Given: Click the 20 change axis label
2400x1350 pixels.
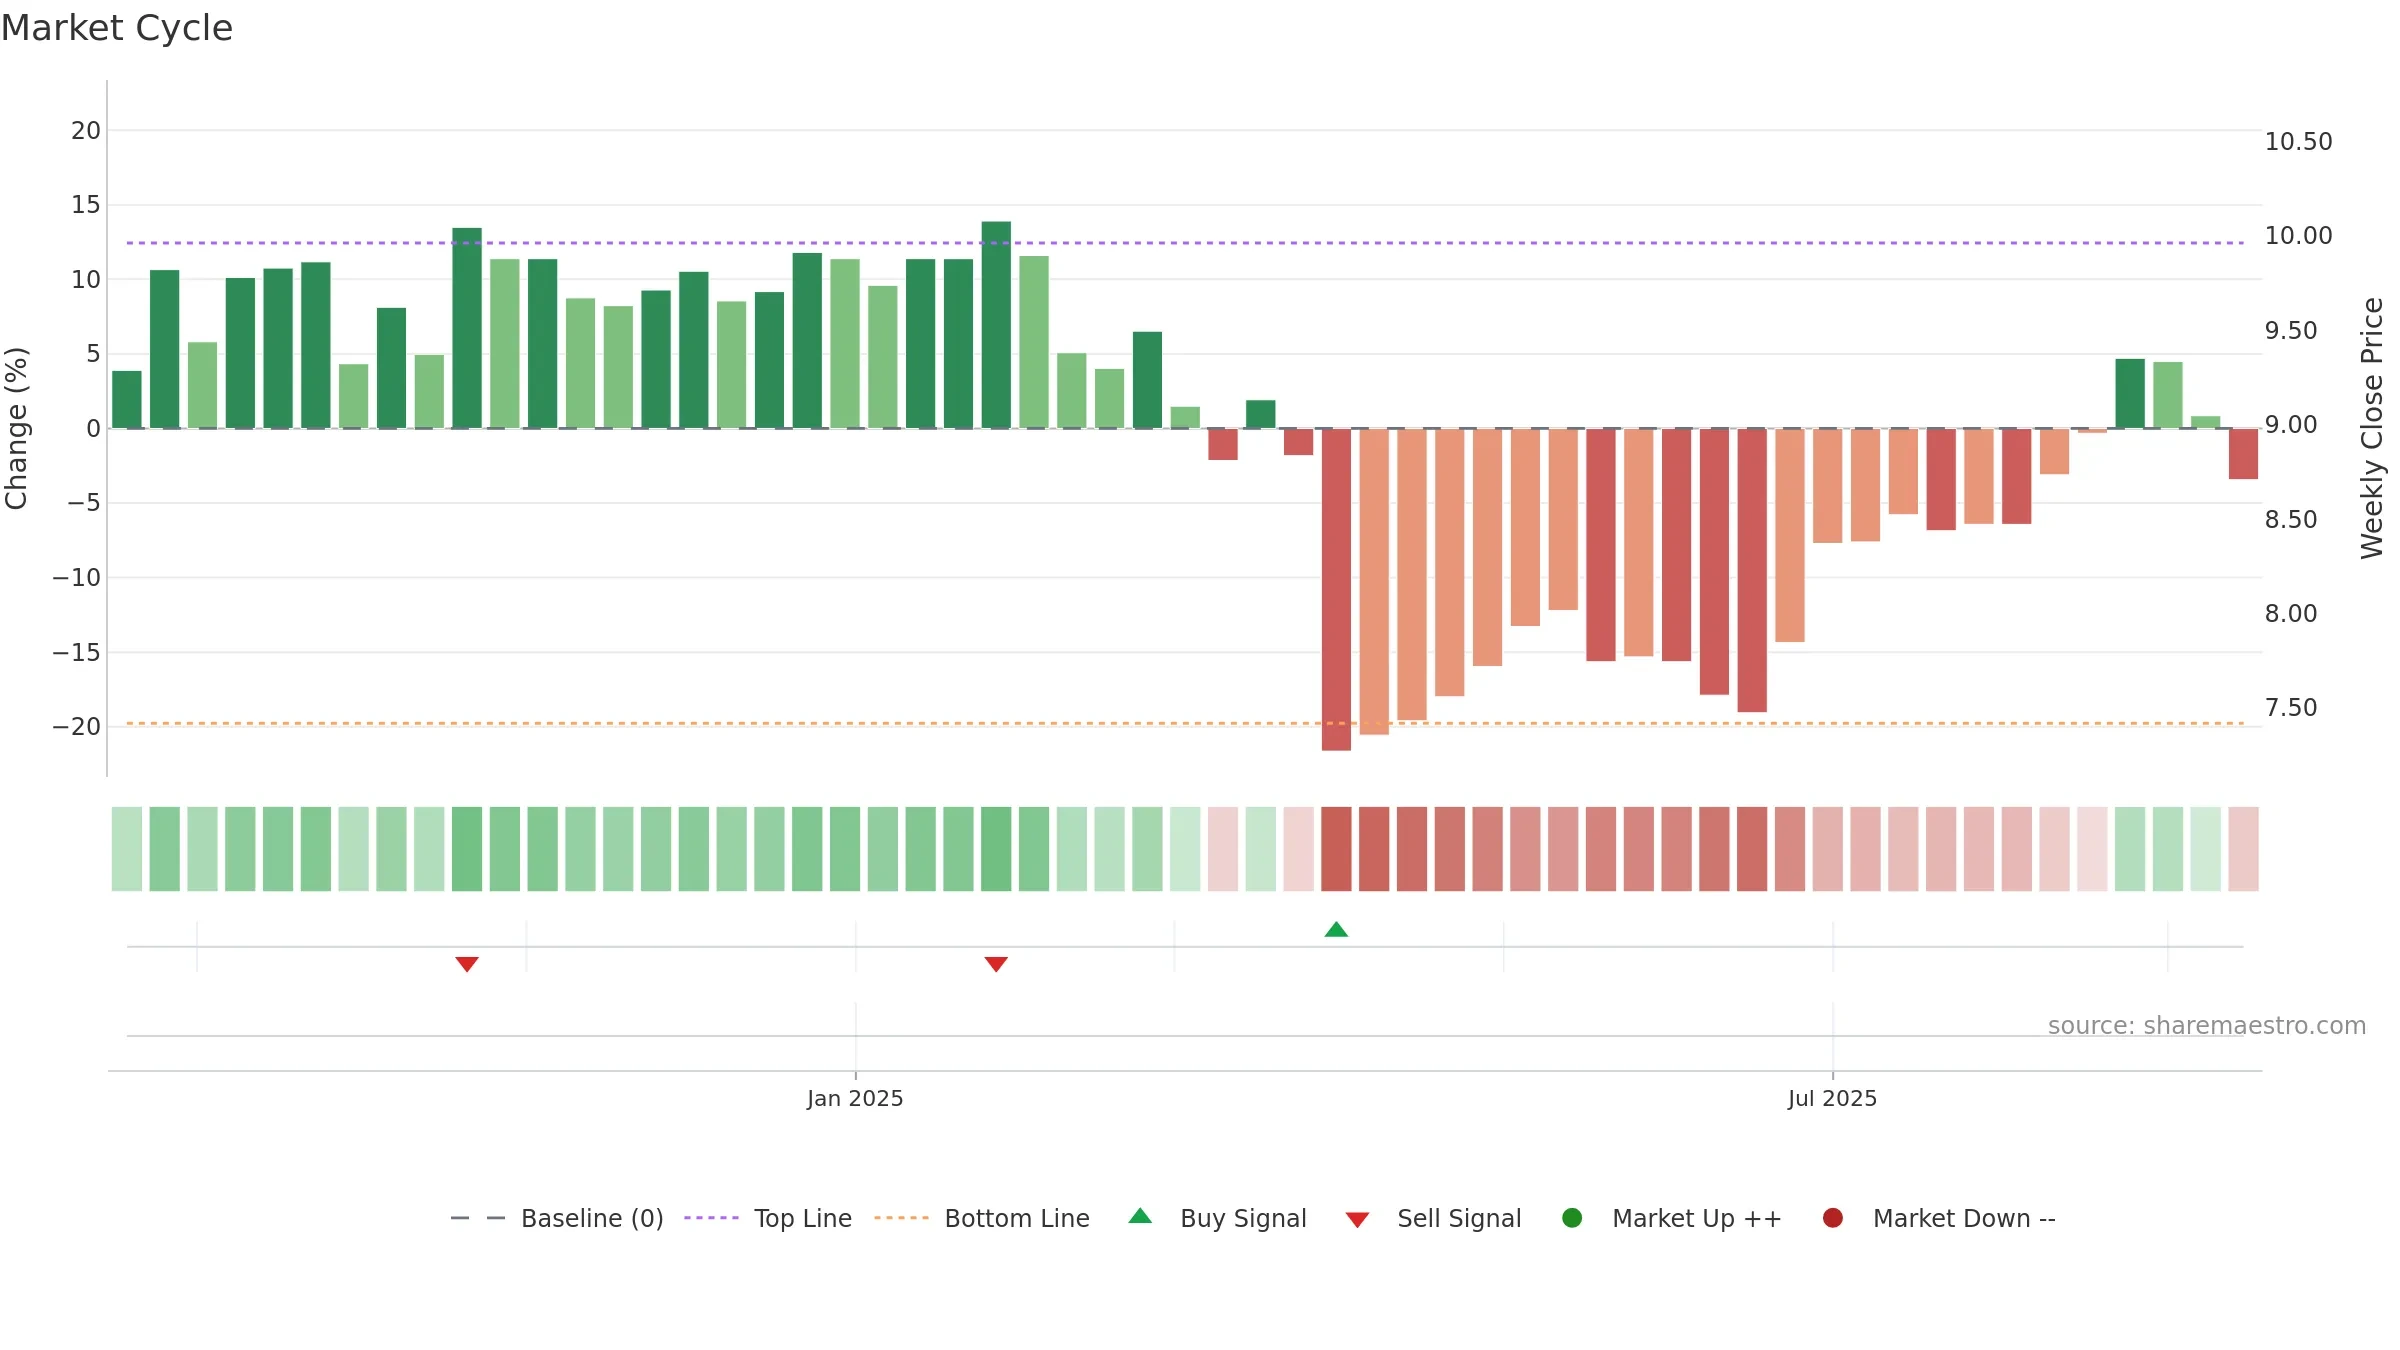Looking at the screenshot, I should (x=86, y=131).
